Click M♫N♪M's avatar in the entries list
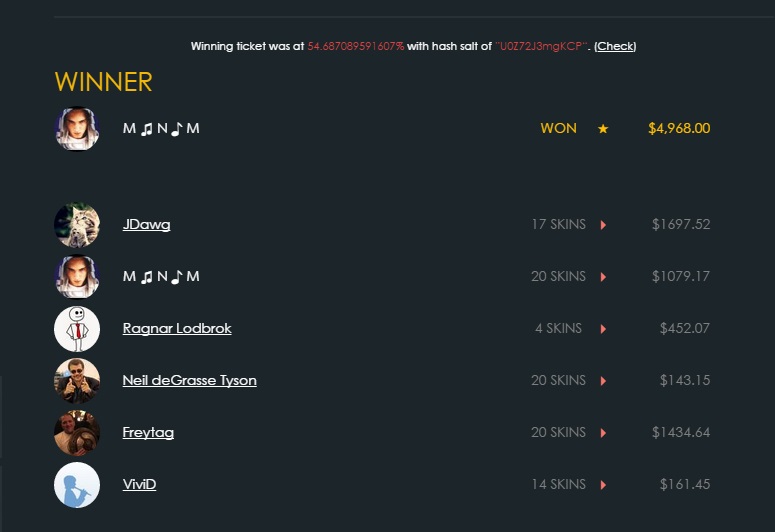Viewport: 775px width, 532px height. click(x=77, y=277)
